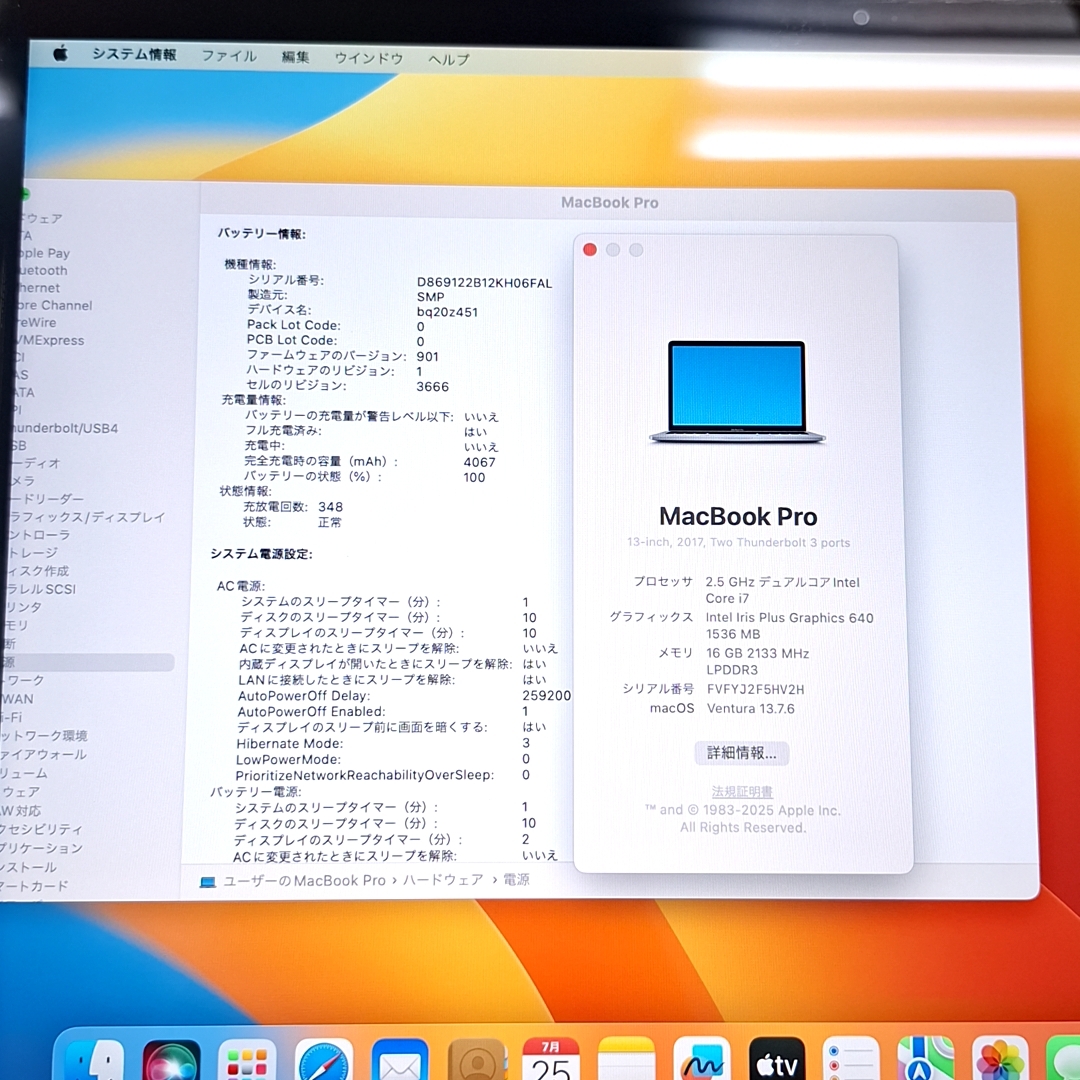Click the cell revision value 3666
The width and height of the screenshot is (1080, 1080).
point(433,386)
